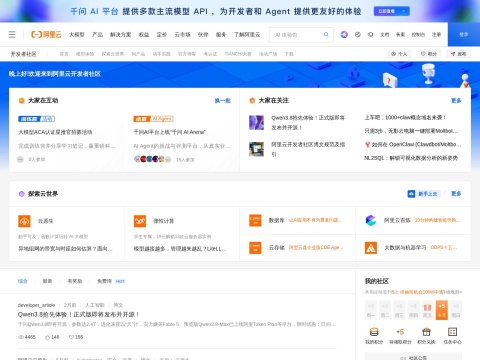
Task: Click the 积分 button
Action: point(429,54)
